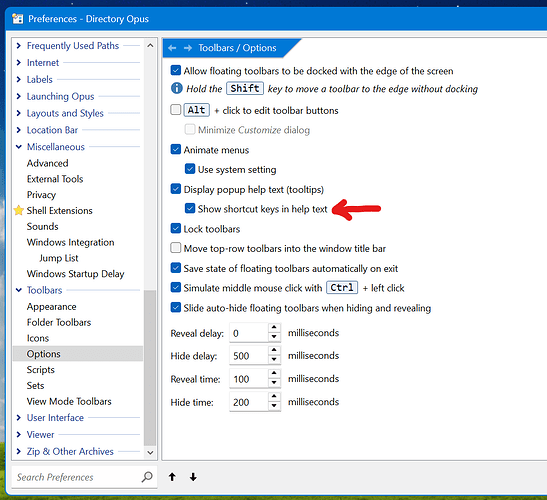Open the Appearance page under Toolbars
This screenshot has width=547, height=500.
[x=51, y=306]
